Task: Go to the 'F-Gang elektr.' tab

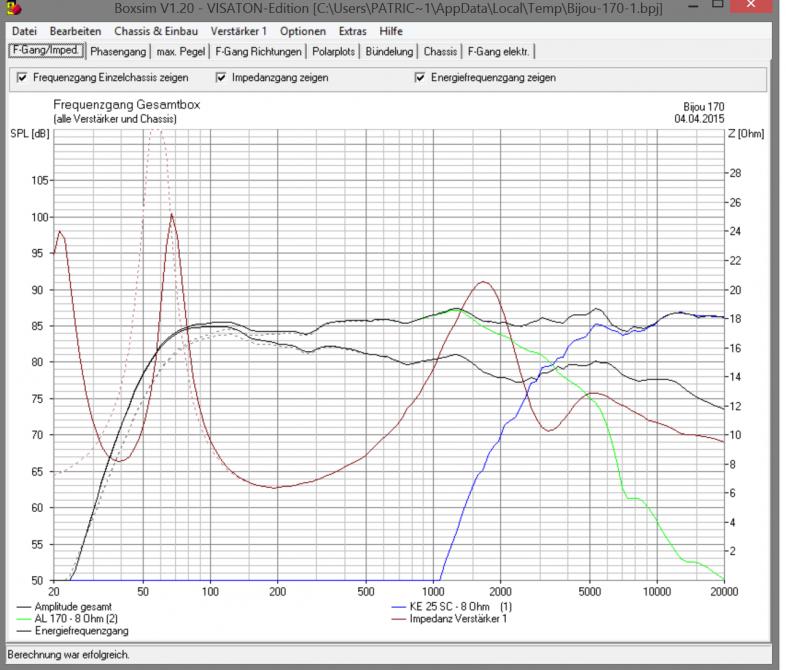Action: 499,50
